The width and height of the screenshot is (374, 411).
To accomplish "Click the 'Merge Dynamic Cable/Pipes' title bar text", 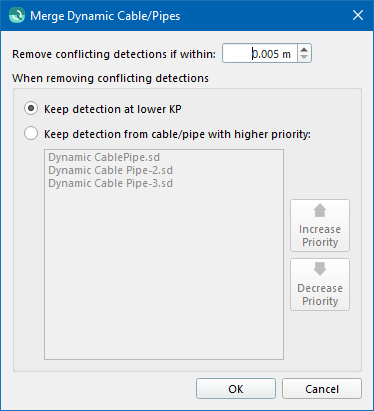I will pyautogui.click(x=105, y=16).
